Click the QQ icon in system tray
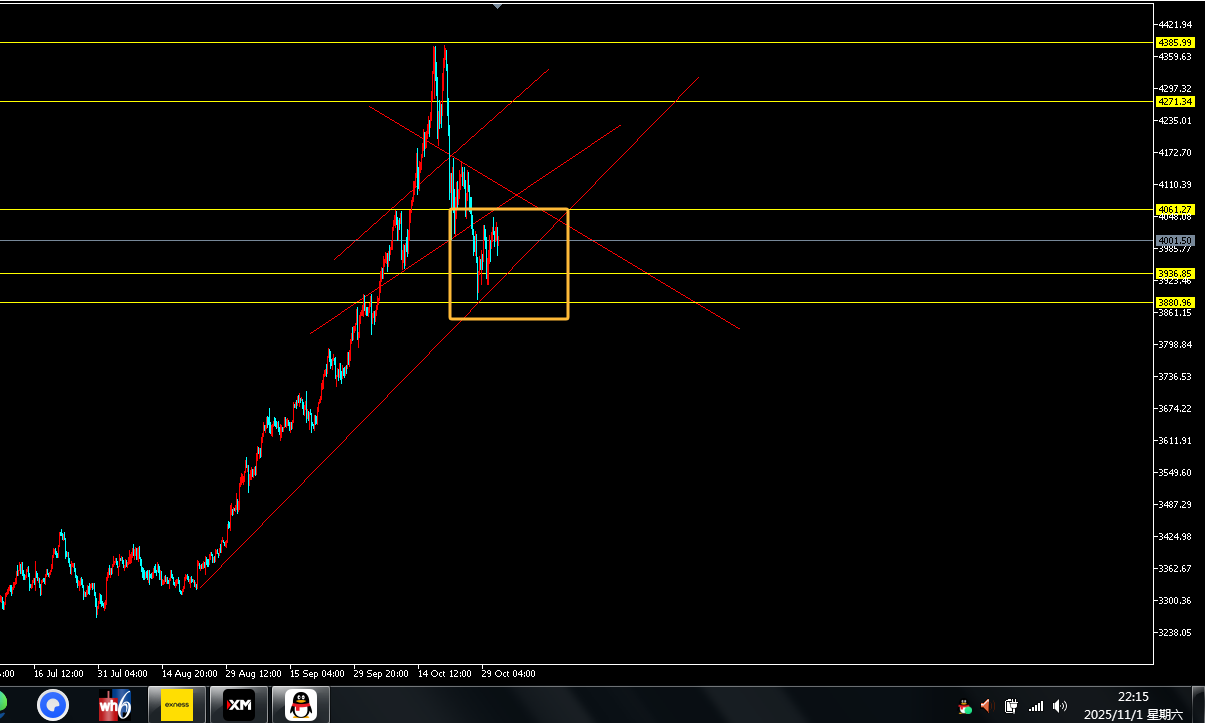1205x723 pixels. tap(964, 707)
